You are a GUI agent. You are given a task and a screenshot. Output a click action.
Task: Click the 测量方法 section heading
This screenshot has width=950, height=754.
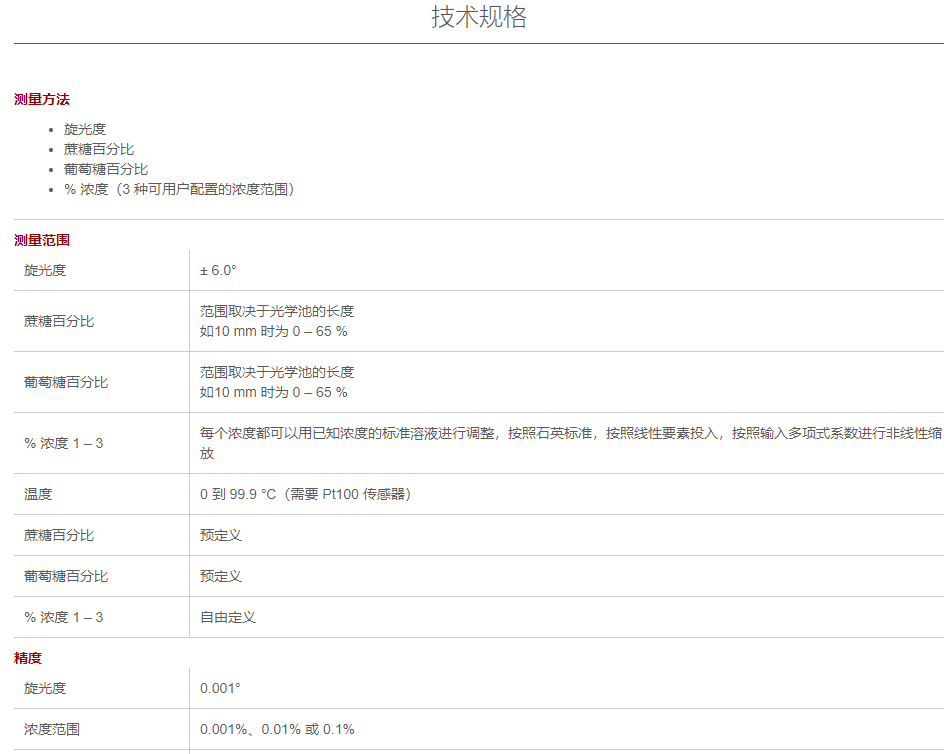click(42, 99)
